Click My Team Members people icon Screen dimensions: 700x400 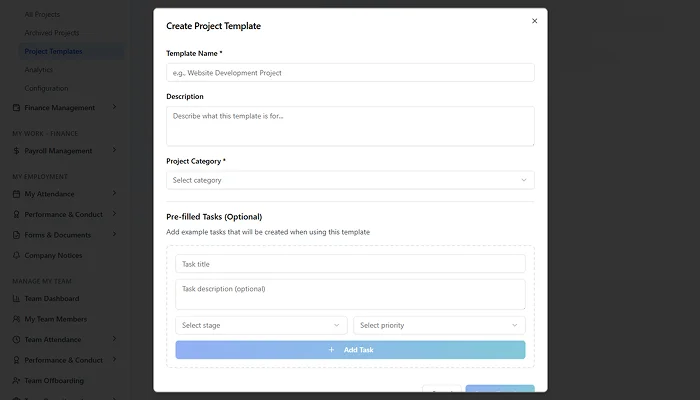click(x=16, y=319)
